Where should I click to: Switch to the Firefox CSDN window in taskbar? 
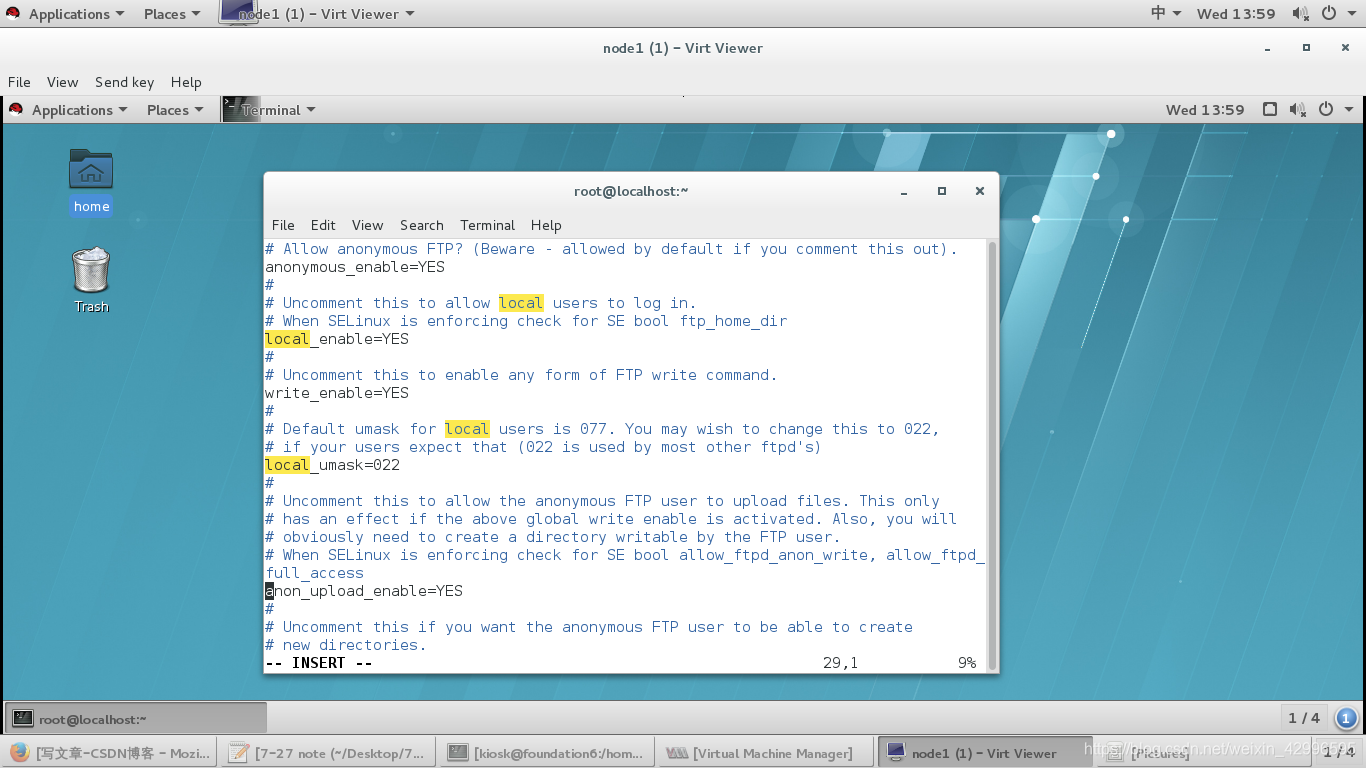coord(110,752)
